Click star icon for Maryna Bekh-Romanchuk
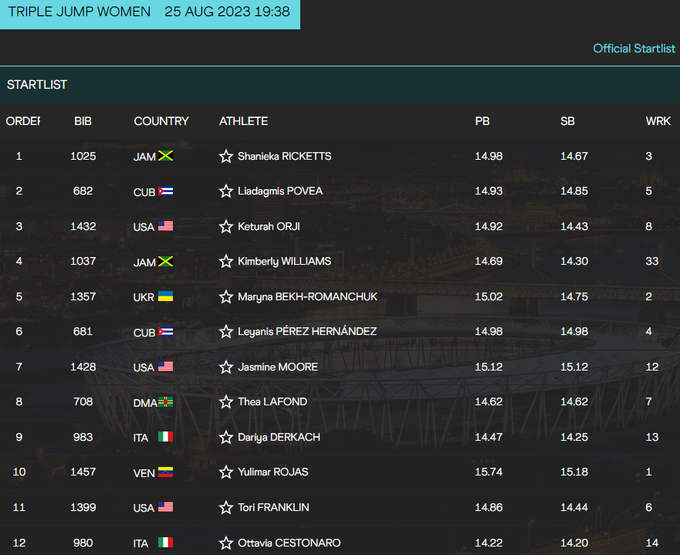Image resolution: width=680 pixels, height=555 pixels. click(x=226, y=297)
